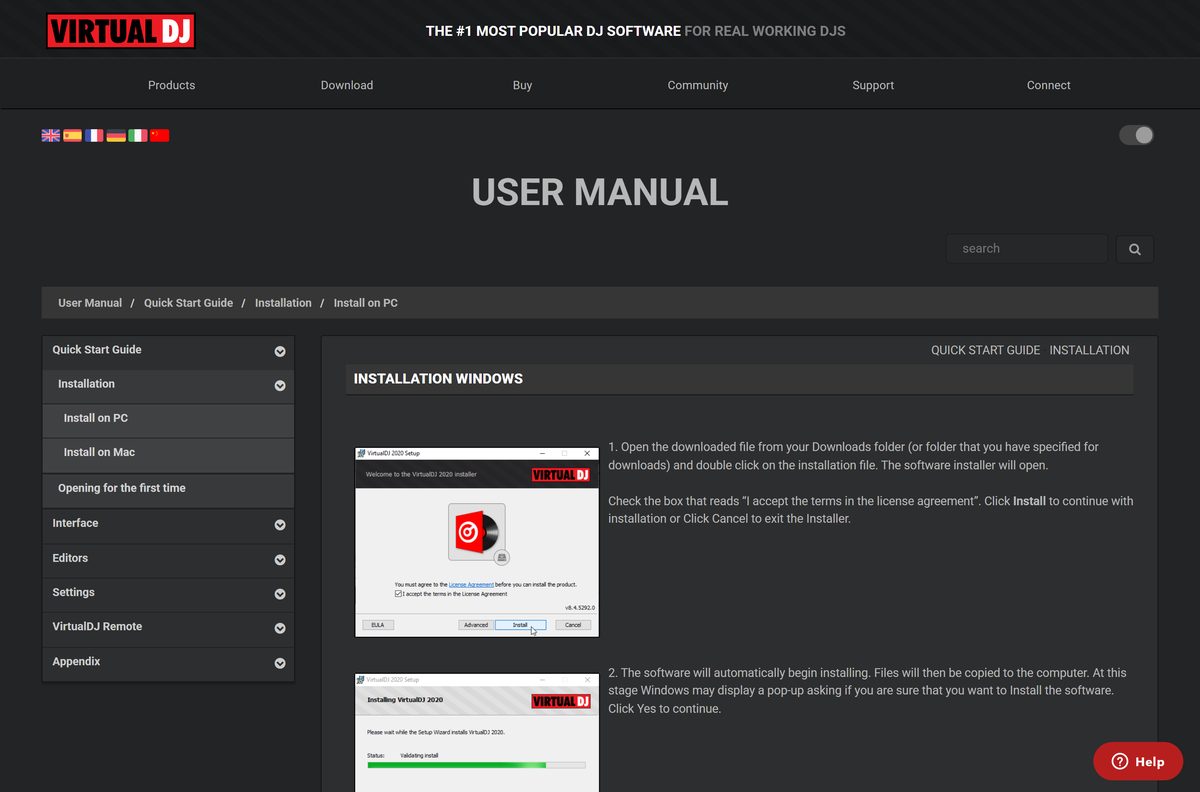Open Opening for the first time page

(168, 488)
